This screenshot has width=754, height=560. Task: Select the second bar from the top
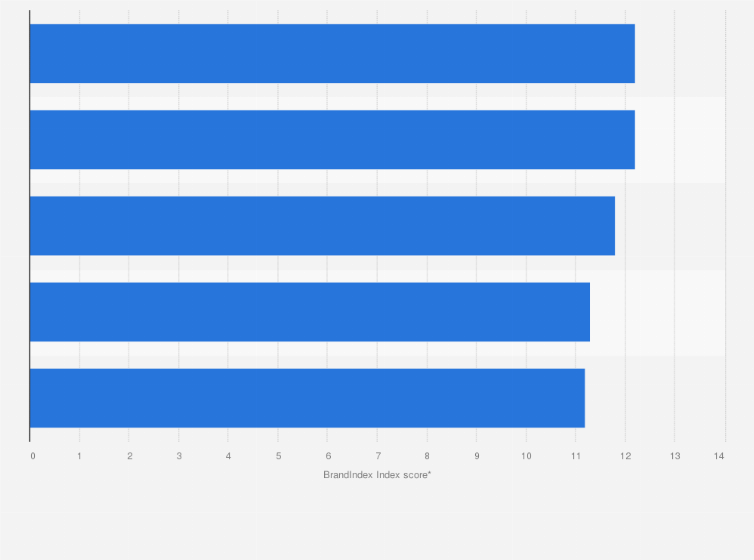click(332, 139)
